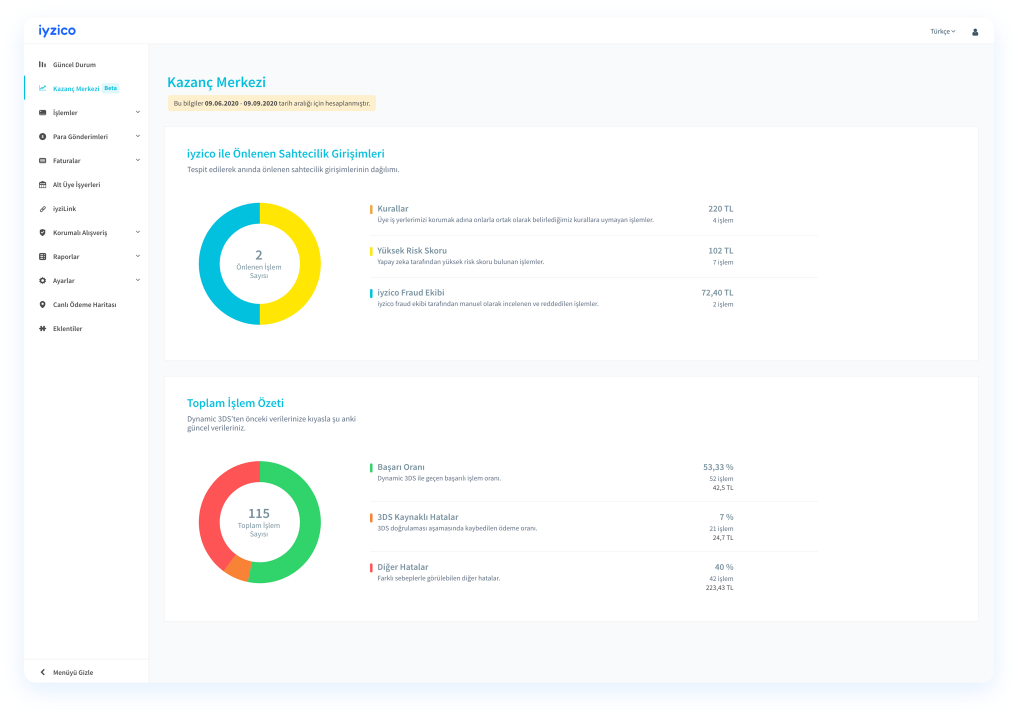Image resolution: width=1018 pixels, height=715 pixels.
Task: Expand the Faturalar submenu chevron
Action: [x=138, y=160]
